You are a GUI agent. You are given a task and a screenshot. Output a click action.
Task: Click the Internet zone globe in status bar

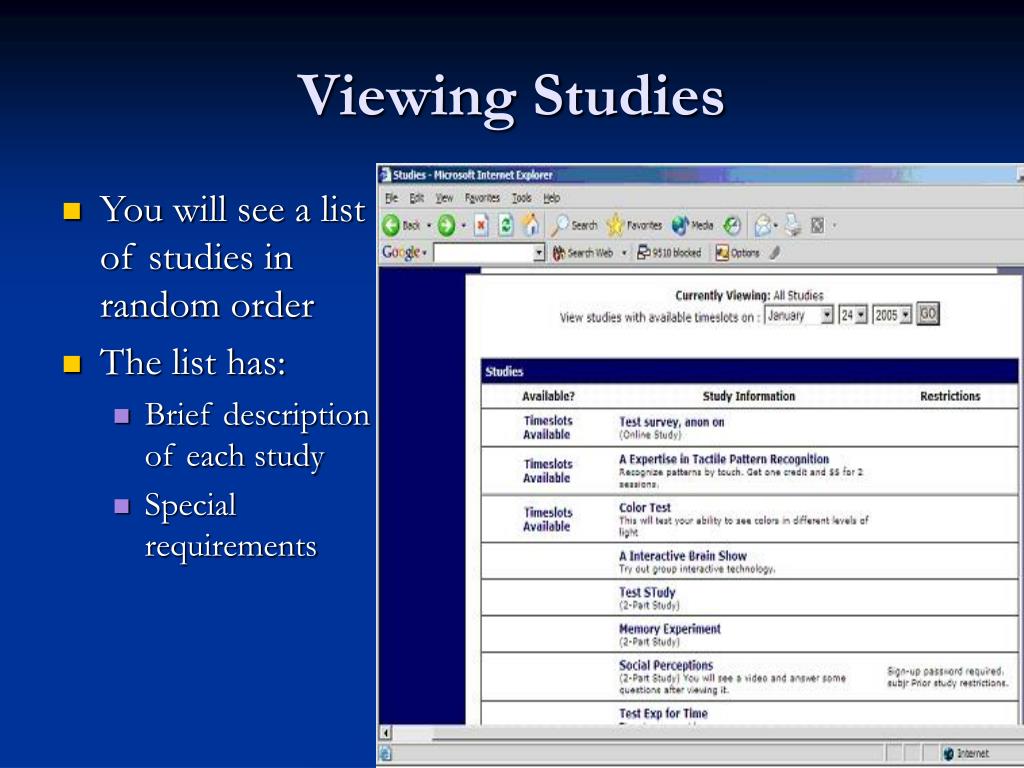949,754
